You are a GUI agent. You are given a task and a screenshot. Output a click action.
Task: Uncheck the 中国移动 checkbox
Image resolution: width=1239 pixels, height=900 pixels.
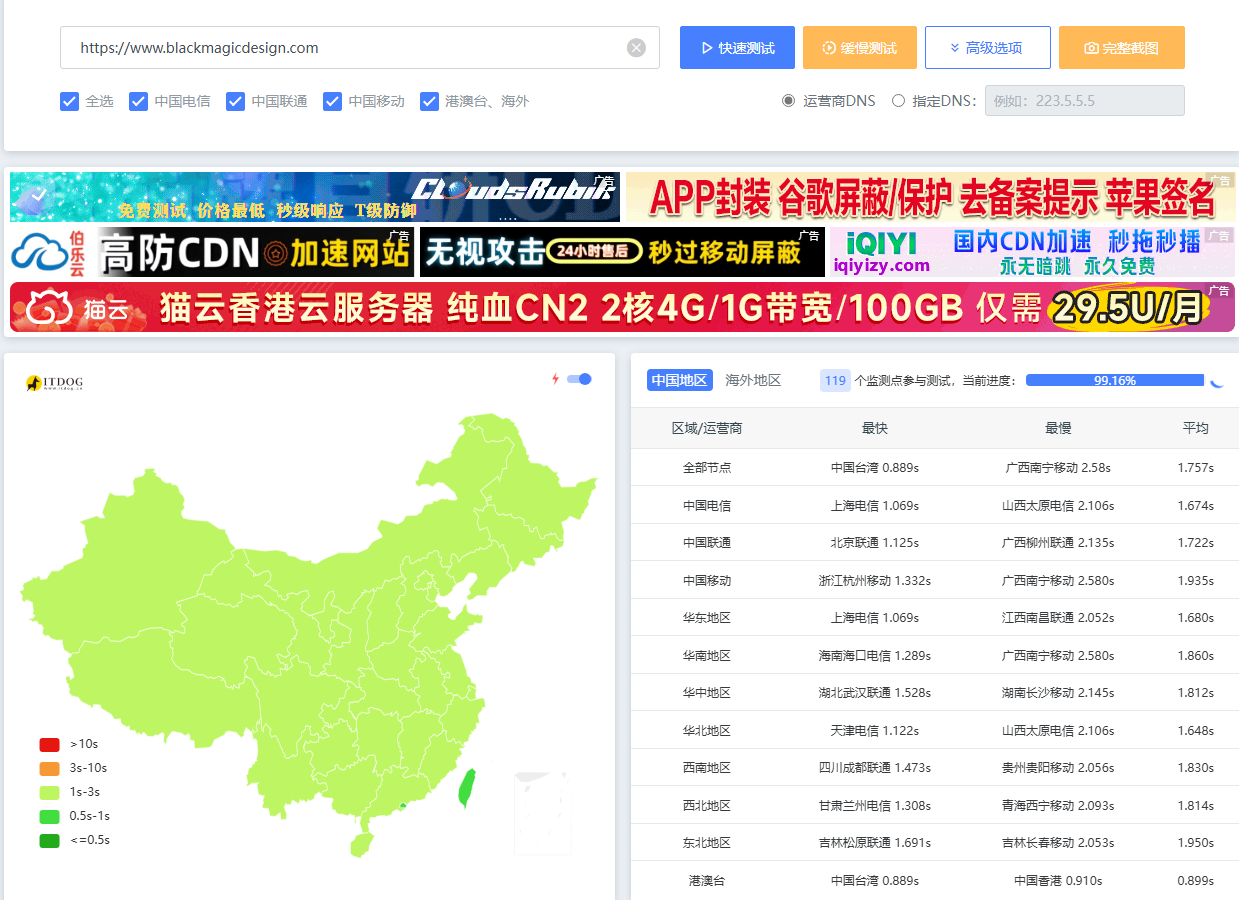tap(333, 101)
